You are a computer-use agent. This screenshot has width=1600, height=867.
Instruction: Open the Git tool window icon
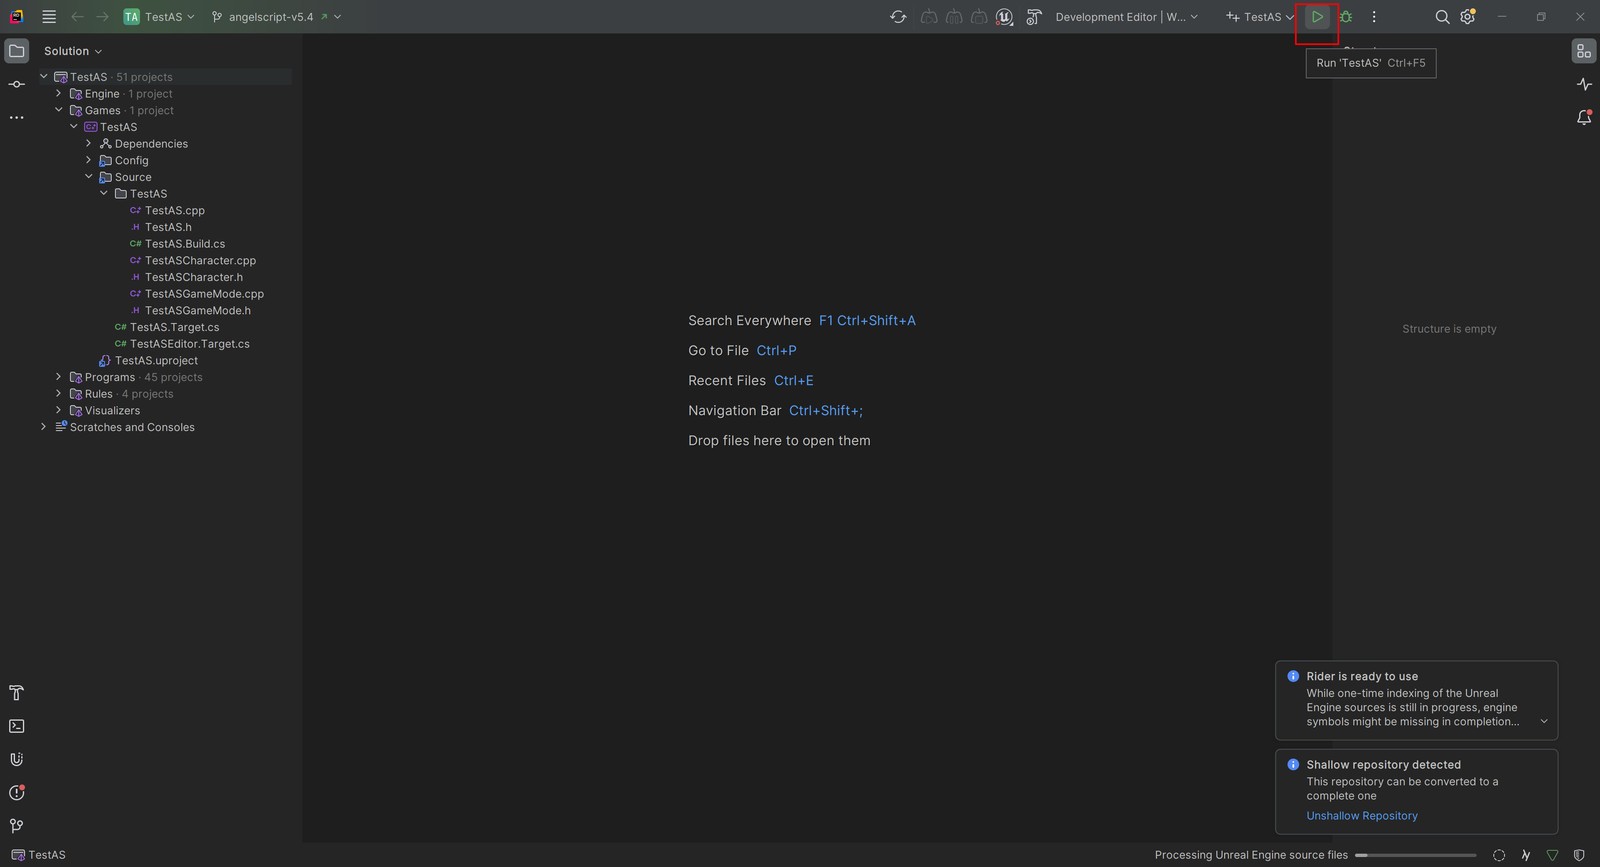click(17, 826)
